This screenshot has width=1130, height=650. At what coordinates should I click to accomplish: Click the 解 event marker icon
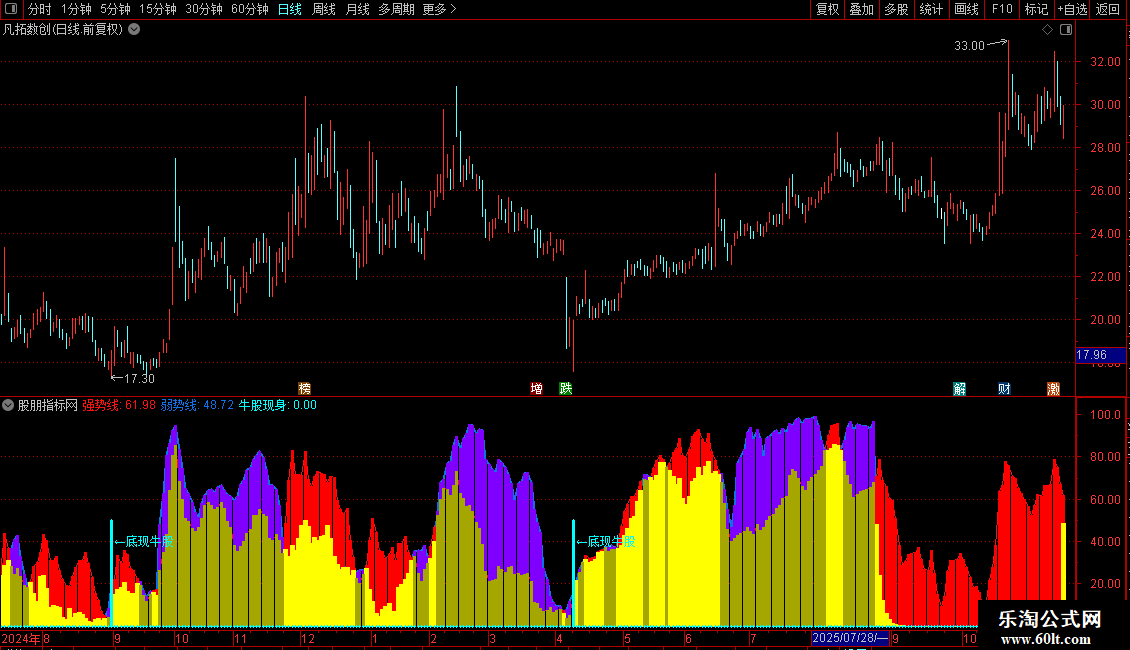959,389
